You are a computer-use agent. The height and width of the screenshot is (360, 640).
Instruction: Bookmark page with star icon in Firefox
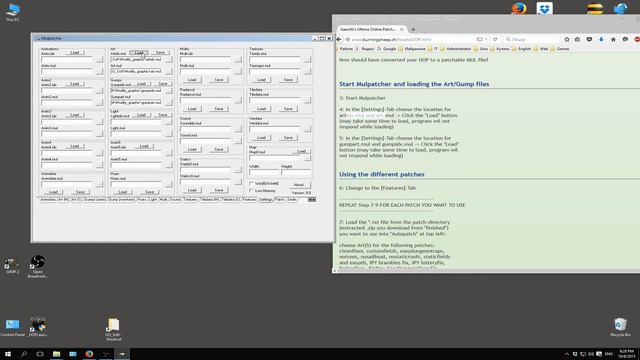(x=567, y=40)
